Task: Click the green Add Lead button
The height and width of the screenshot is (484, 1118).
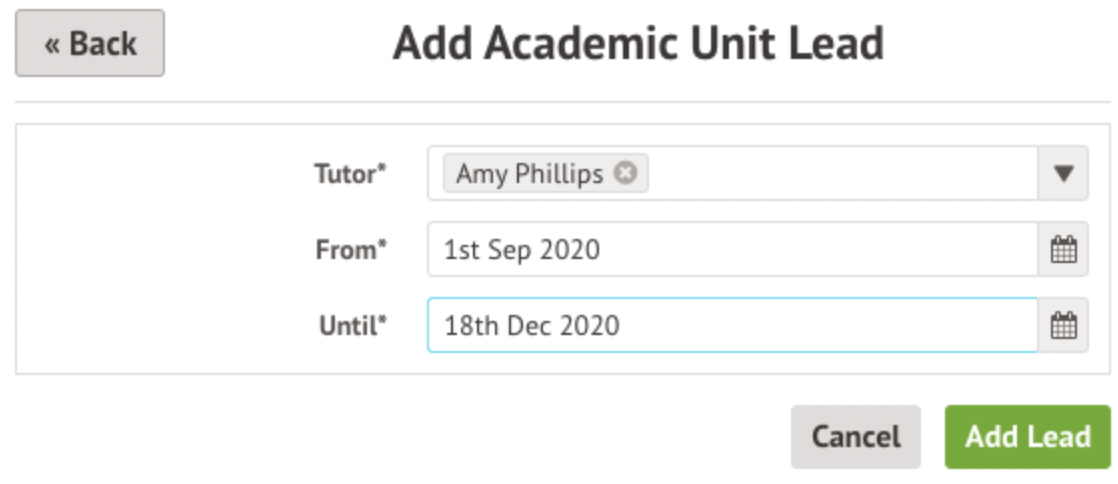Action: coord(1027,437)
